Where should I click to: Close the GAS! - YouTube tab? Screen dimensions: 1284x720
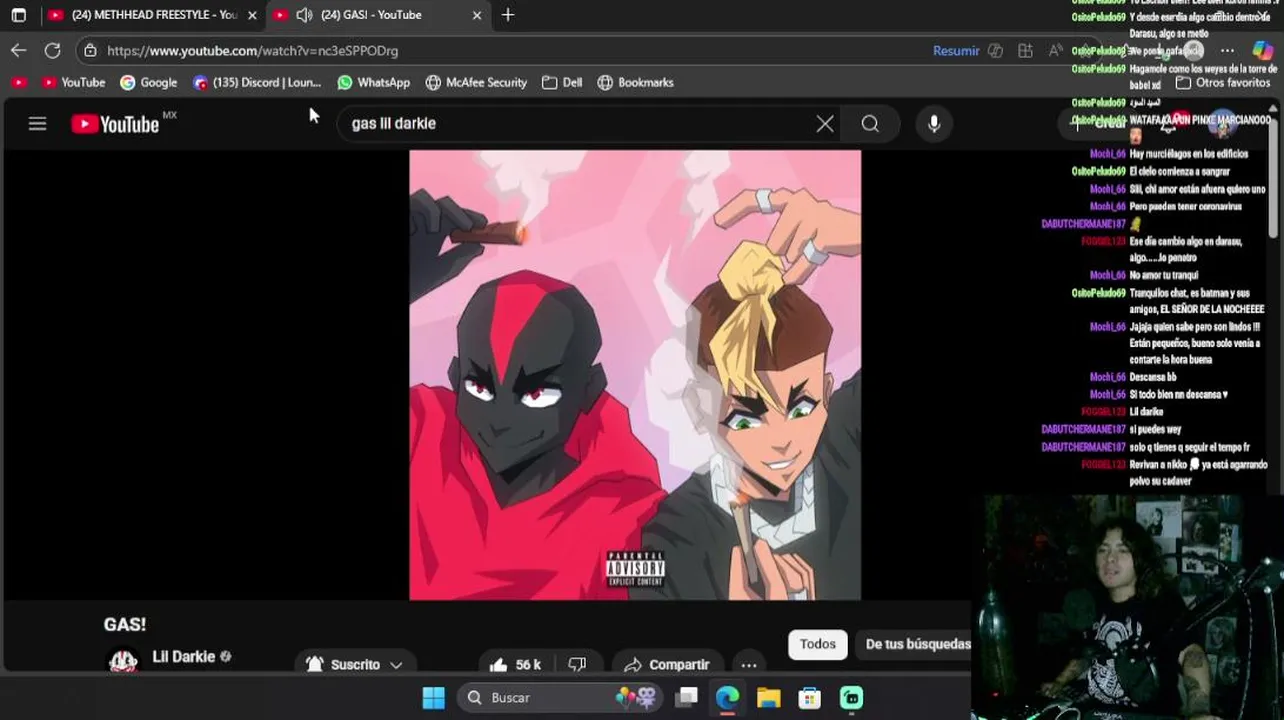[x=477, y=15]
